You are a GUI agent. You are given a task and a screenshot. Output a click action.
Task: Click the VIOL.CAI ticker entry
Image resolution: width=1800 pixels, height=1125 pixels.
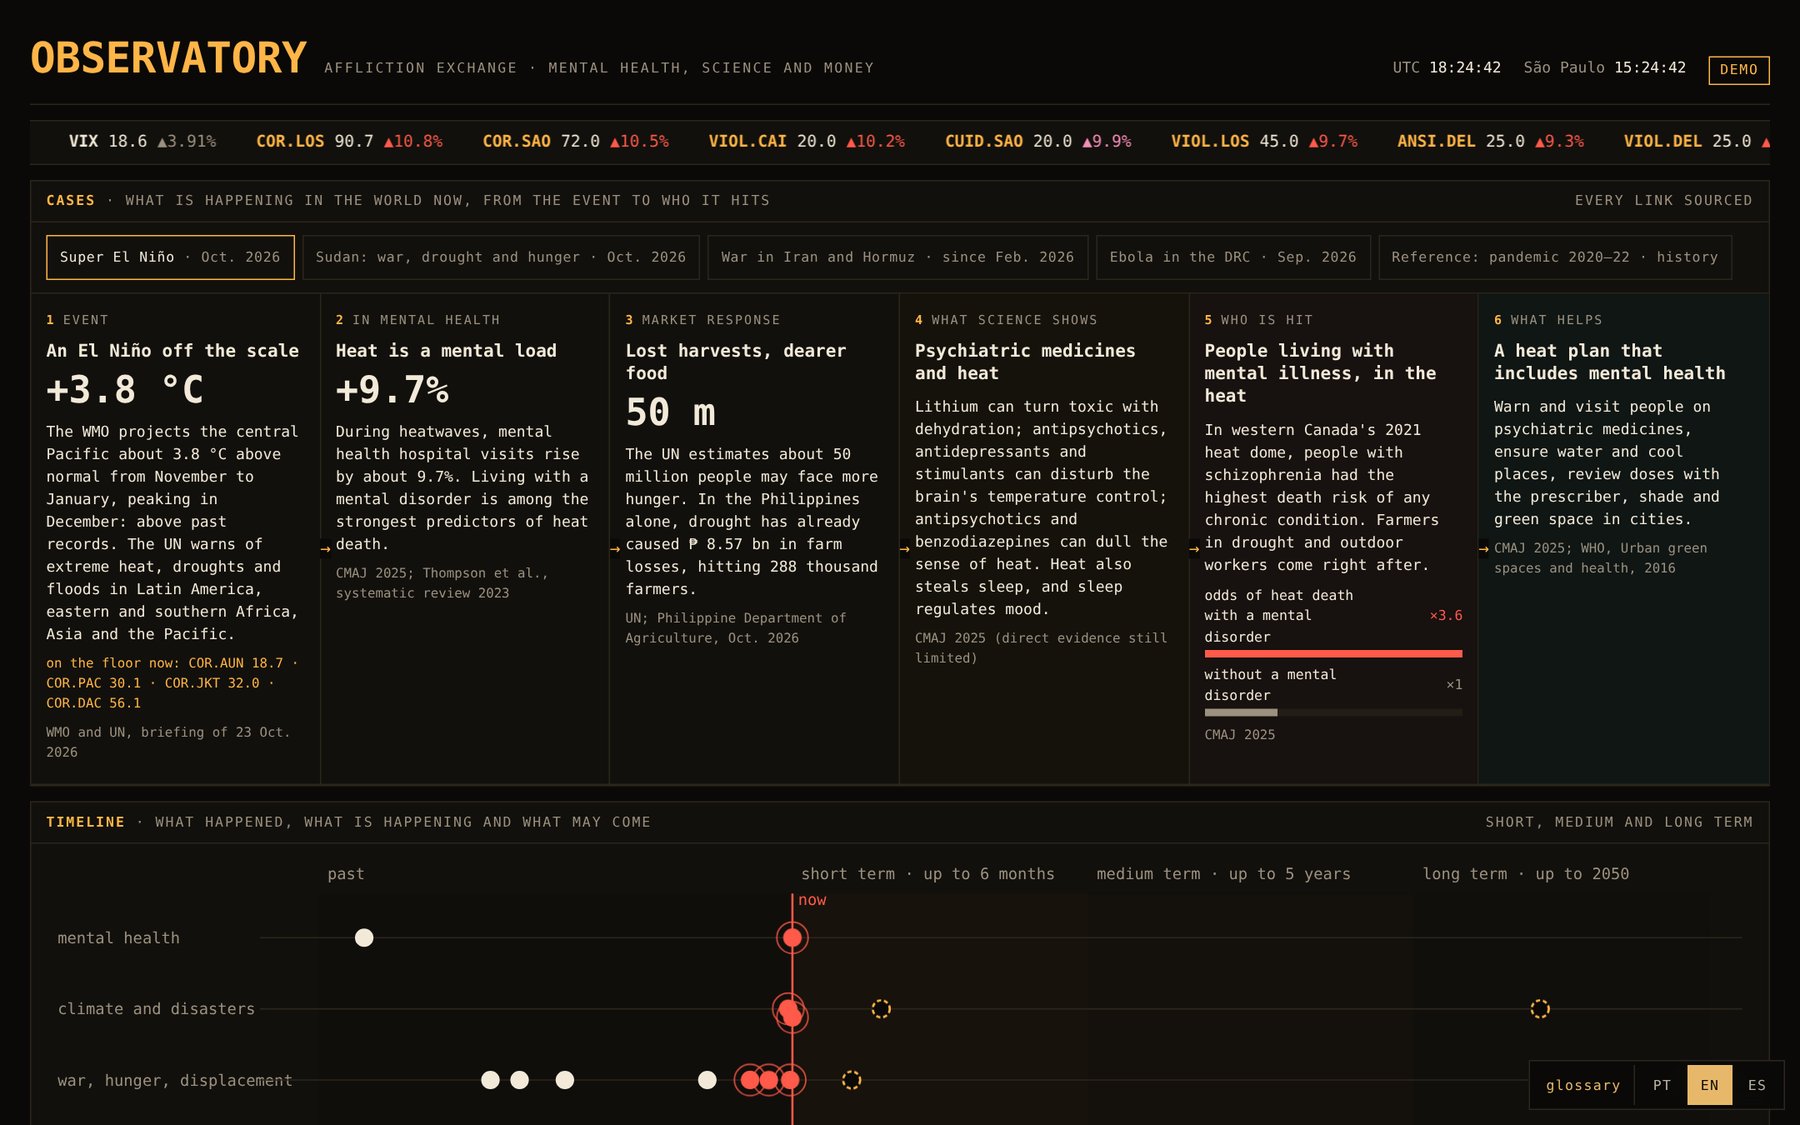pos(806,142)
